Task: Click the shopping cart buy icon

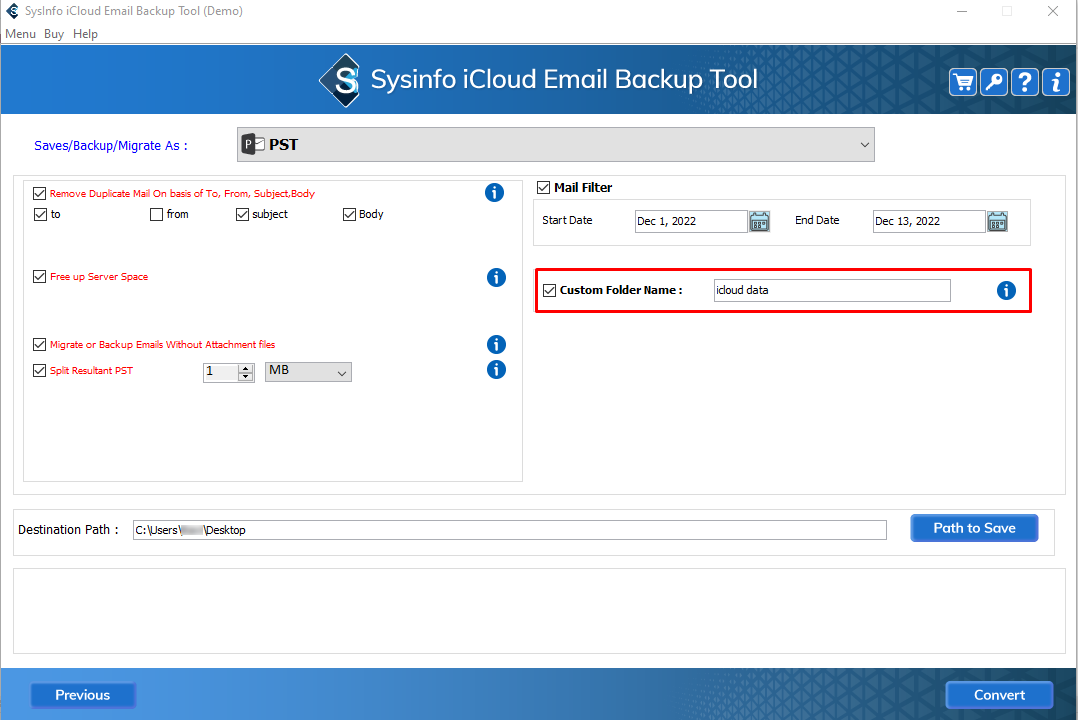Action: pos(963,82)
